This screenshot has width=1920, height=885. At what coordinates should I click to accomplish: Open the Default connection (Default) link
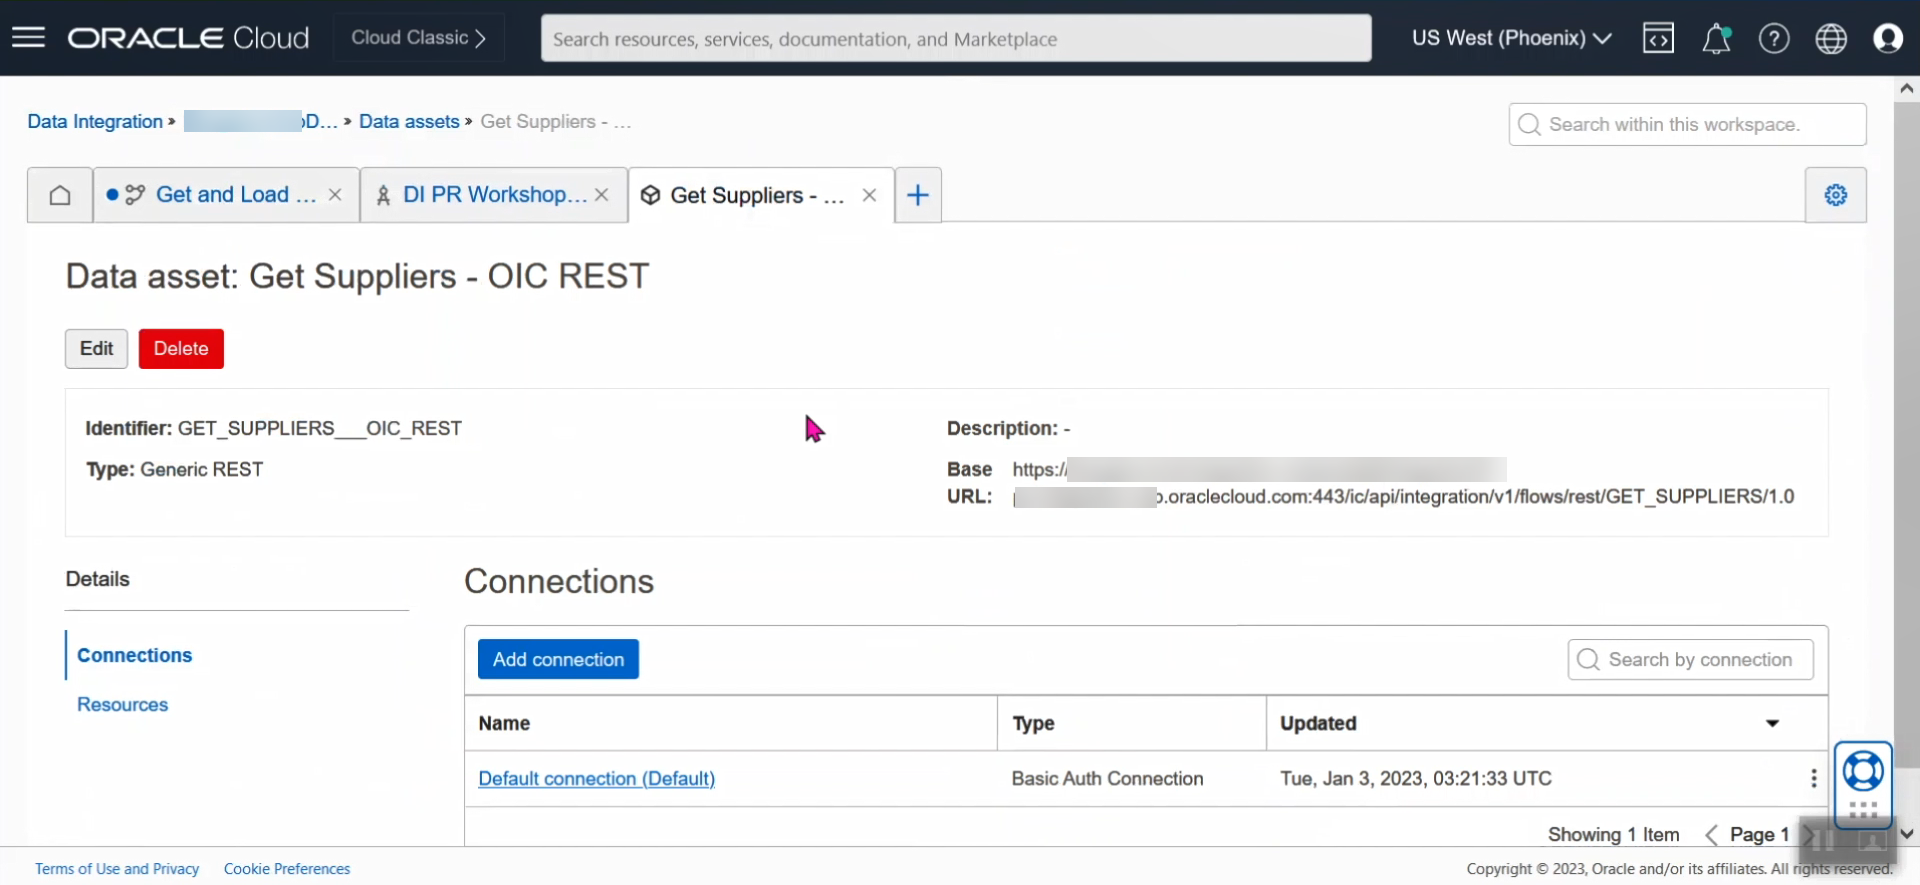(596, 779)
